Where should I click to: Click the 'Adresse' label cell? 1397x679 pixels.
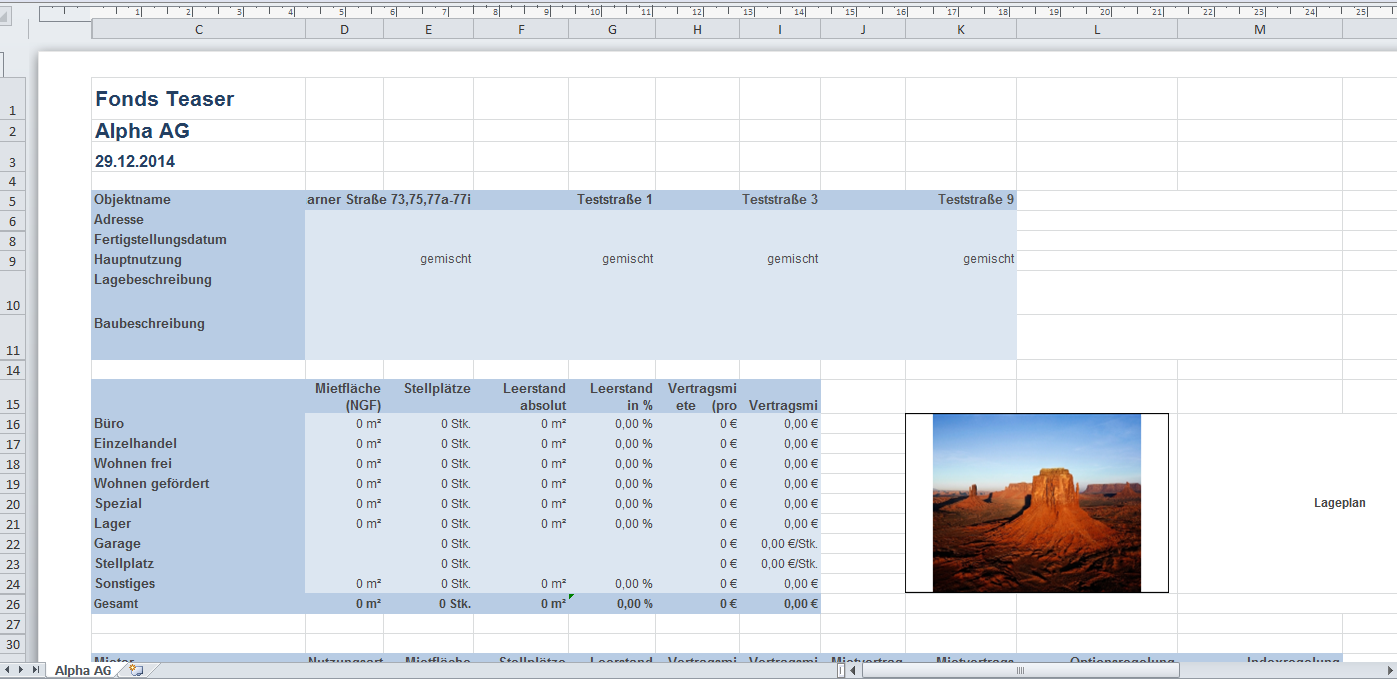click(198, 220)
